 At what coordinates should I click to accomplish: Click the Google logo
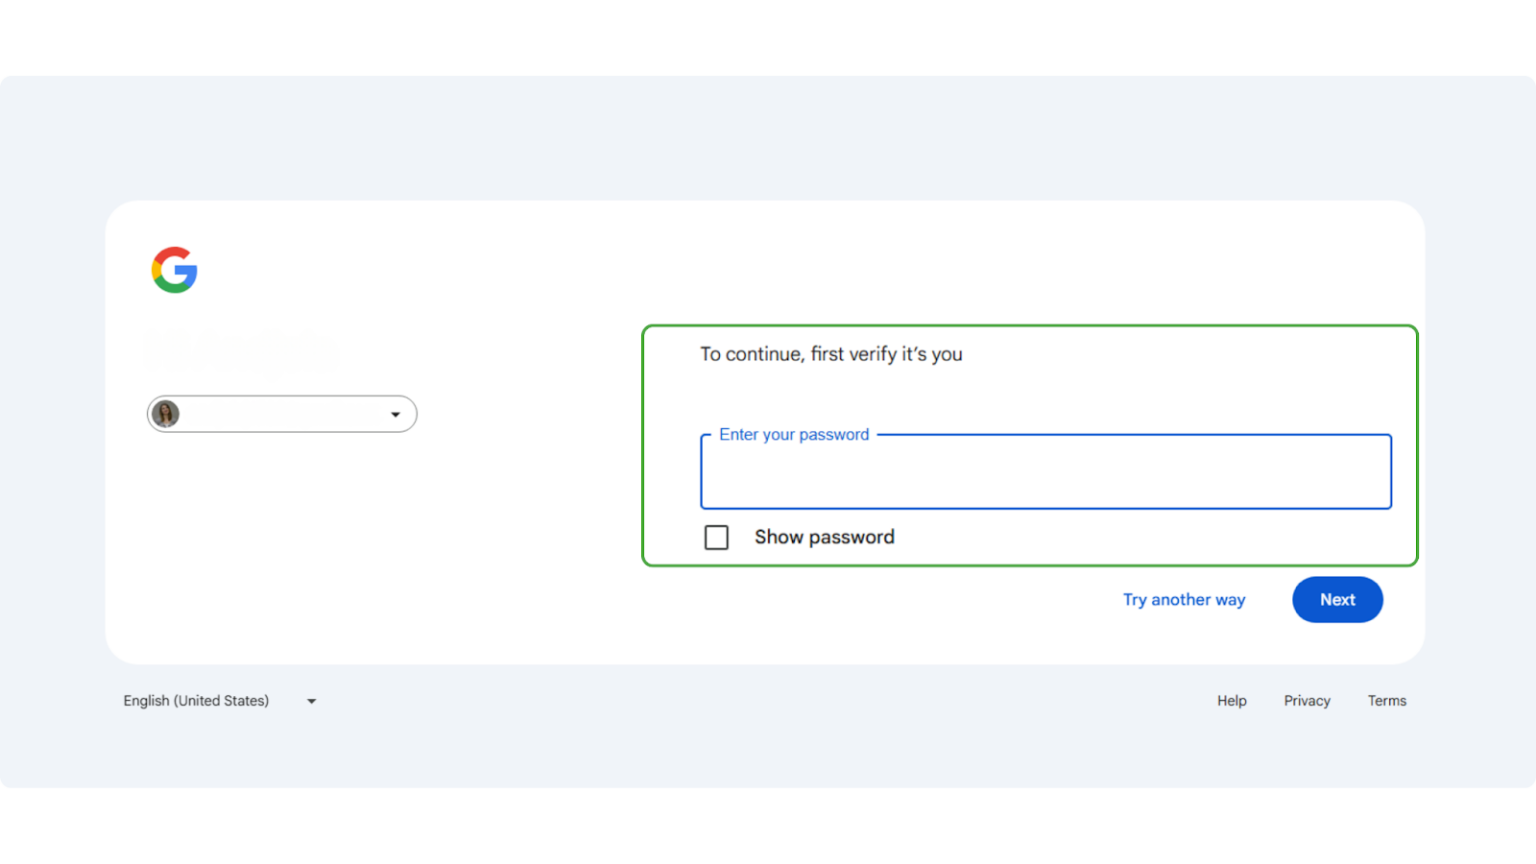(174, 270)
